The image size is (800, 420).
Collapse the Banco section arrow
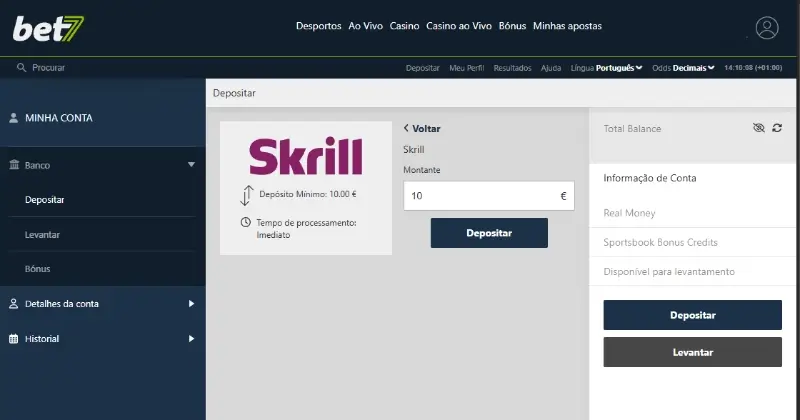click(x=191, y=165)
